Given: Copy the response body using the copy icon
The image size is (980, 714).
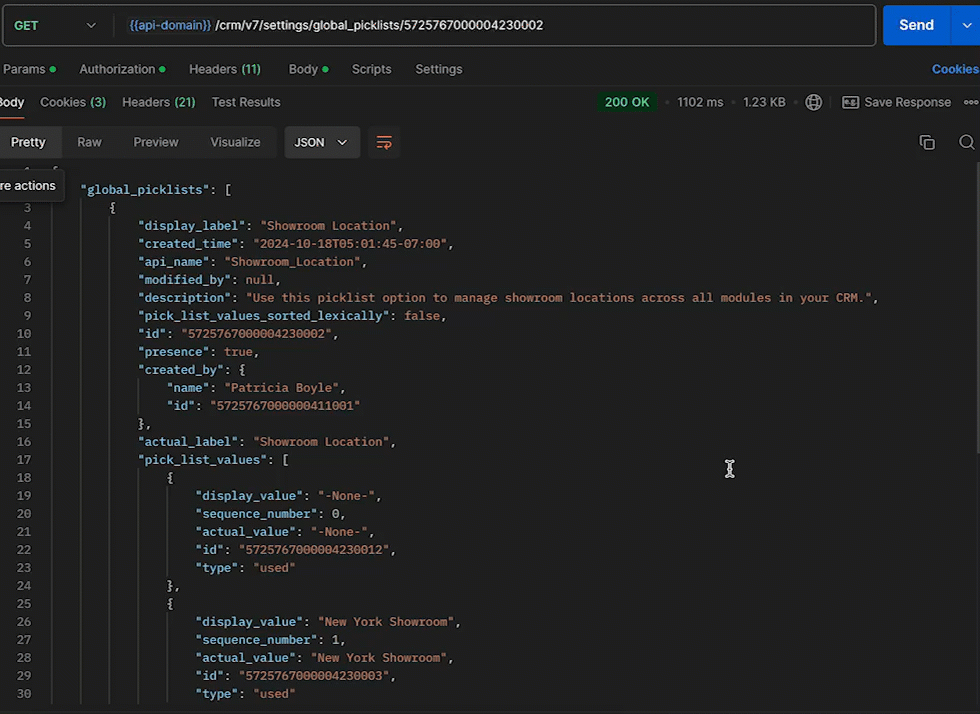Looking at the screenshot, I should coord(927,142).
